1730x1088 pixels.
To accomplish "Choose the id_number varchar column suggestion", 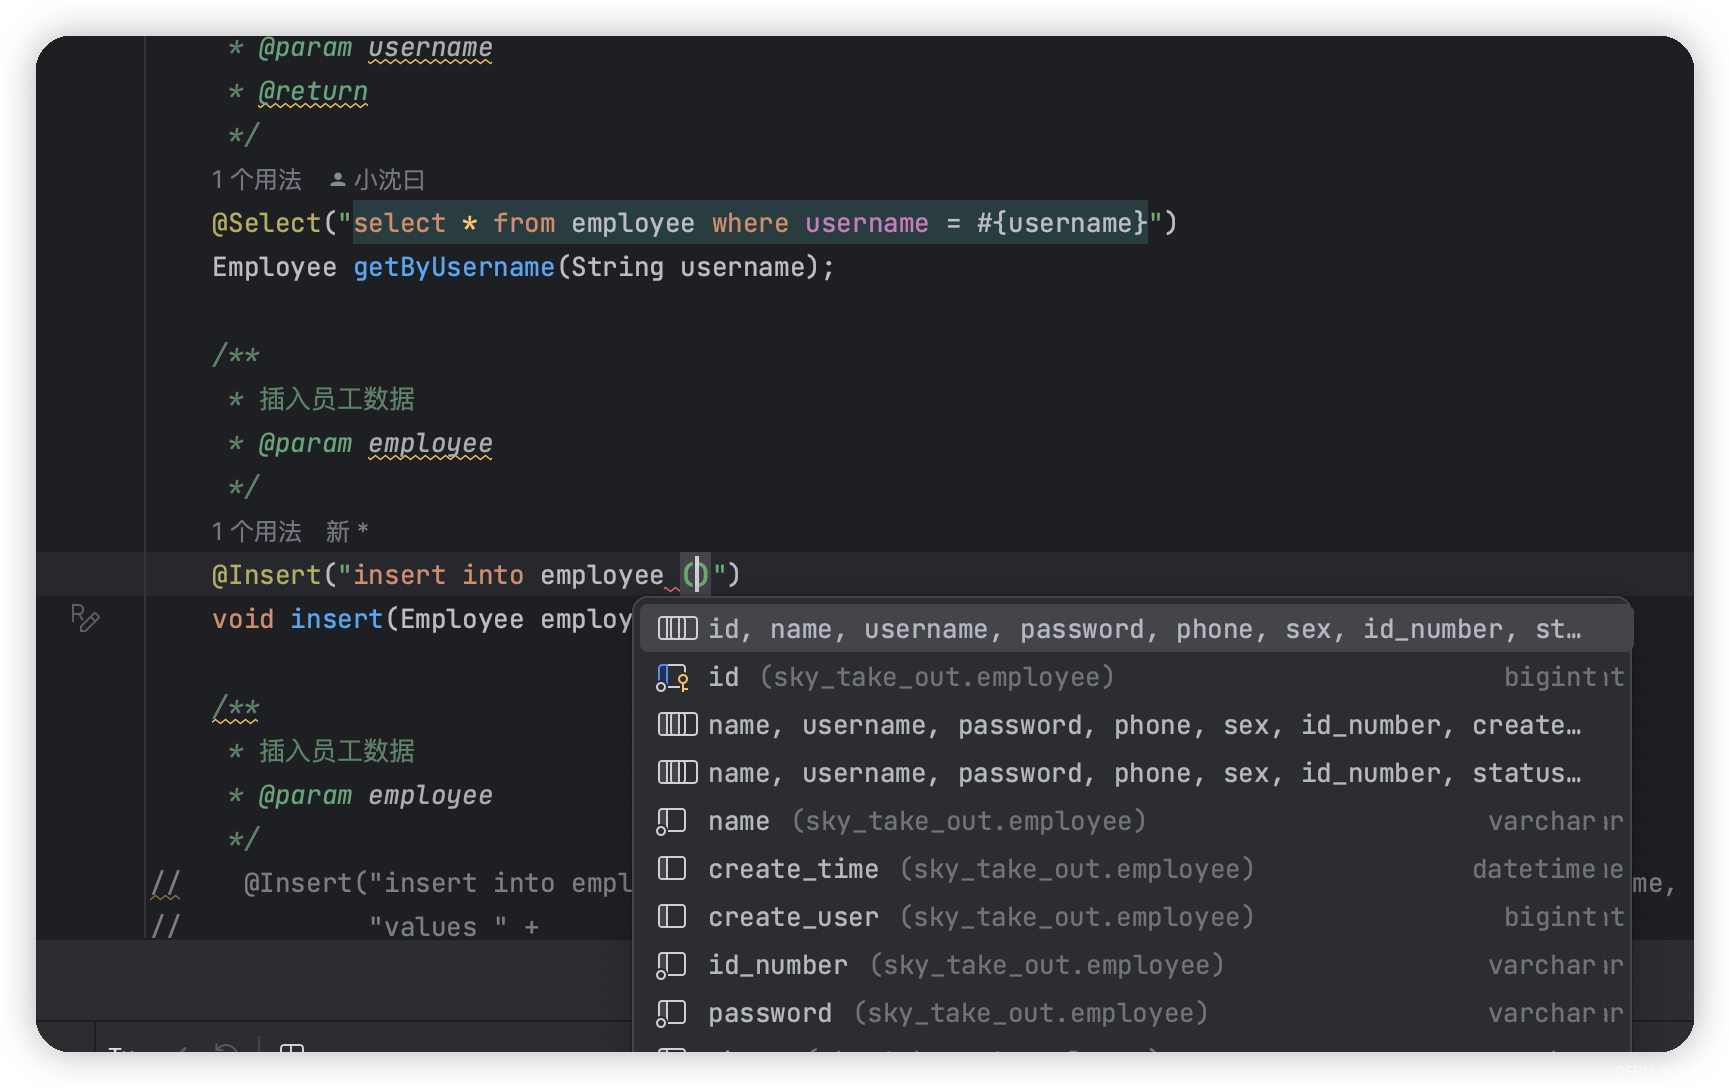I will [x=1135, y=965].
